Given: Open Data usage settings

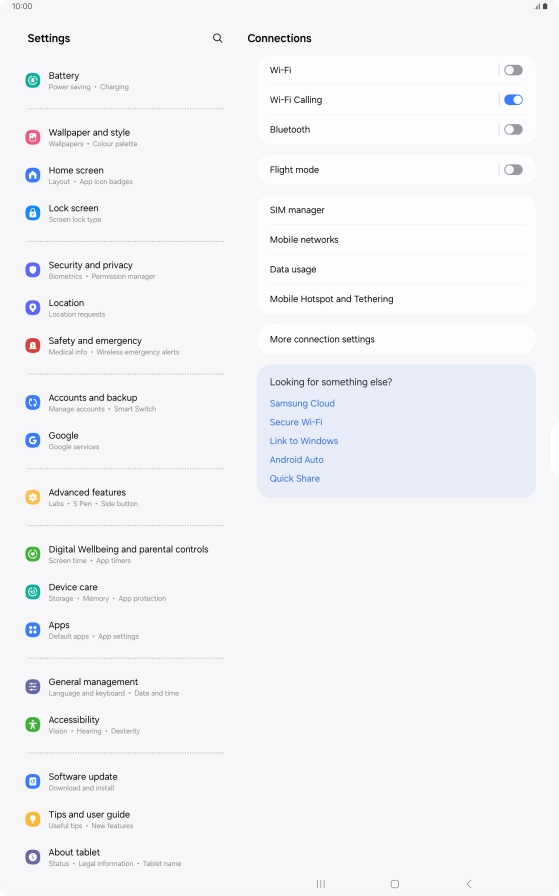Looking at the screenshot, I should 397,270.
